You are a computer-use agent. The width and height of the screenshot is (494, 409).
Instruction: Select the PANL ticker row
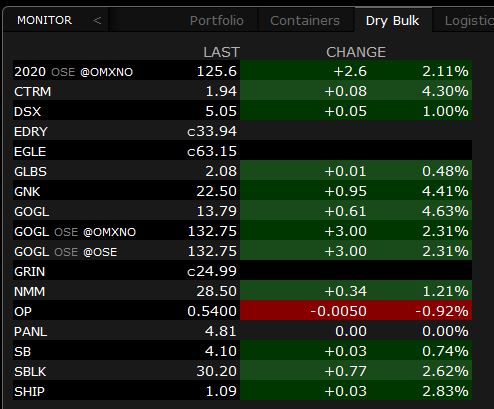coord(242,330)
